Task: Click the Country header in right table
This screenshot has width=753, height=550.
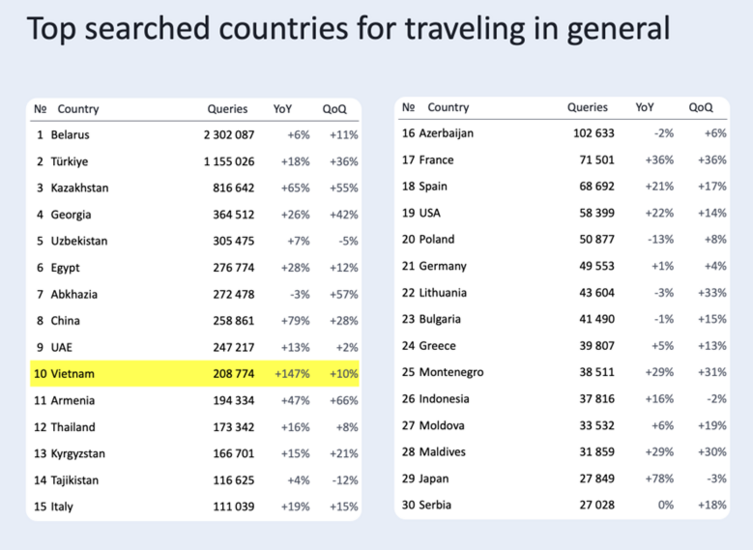Action: (448, 107)
